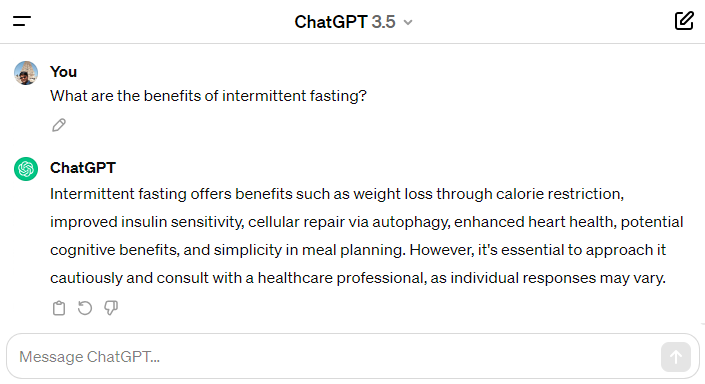This screenshot has width=705, height=384.
Task: Expand the chevron next to 3.5
Action: pos(408,22)
